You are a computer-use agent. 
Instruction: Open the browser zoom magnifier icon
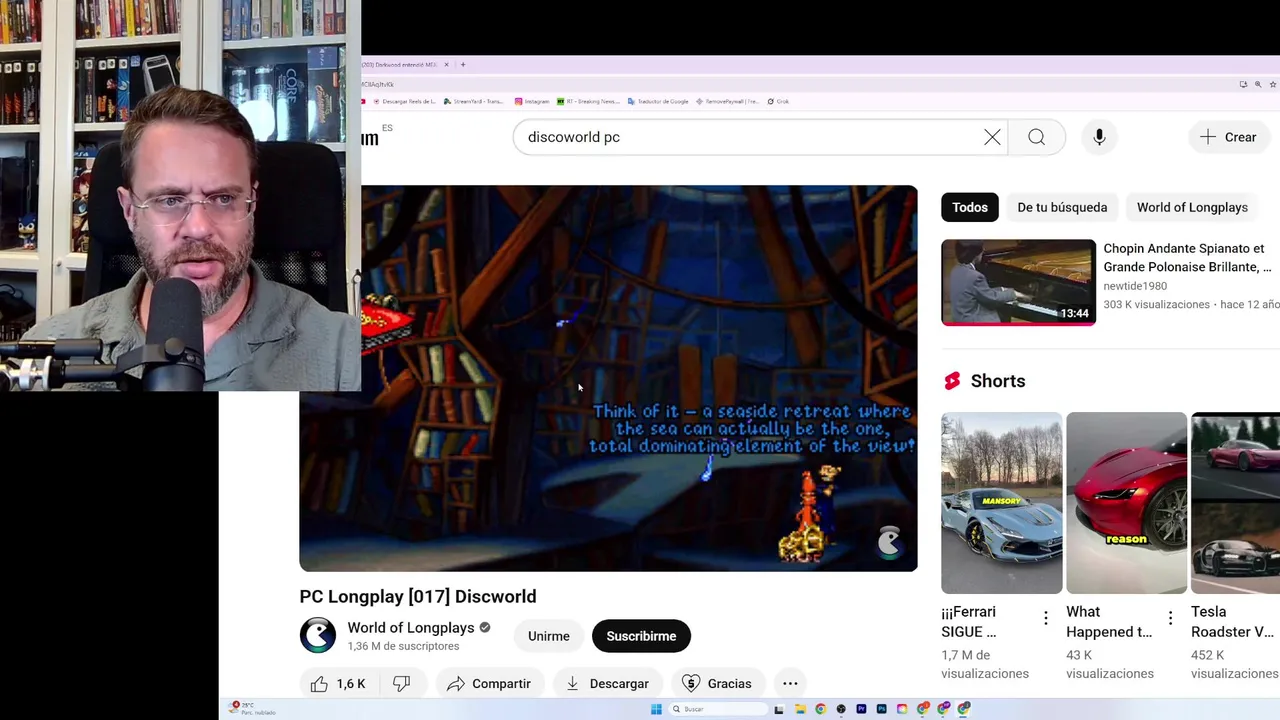point(1258,84)
